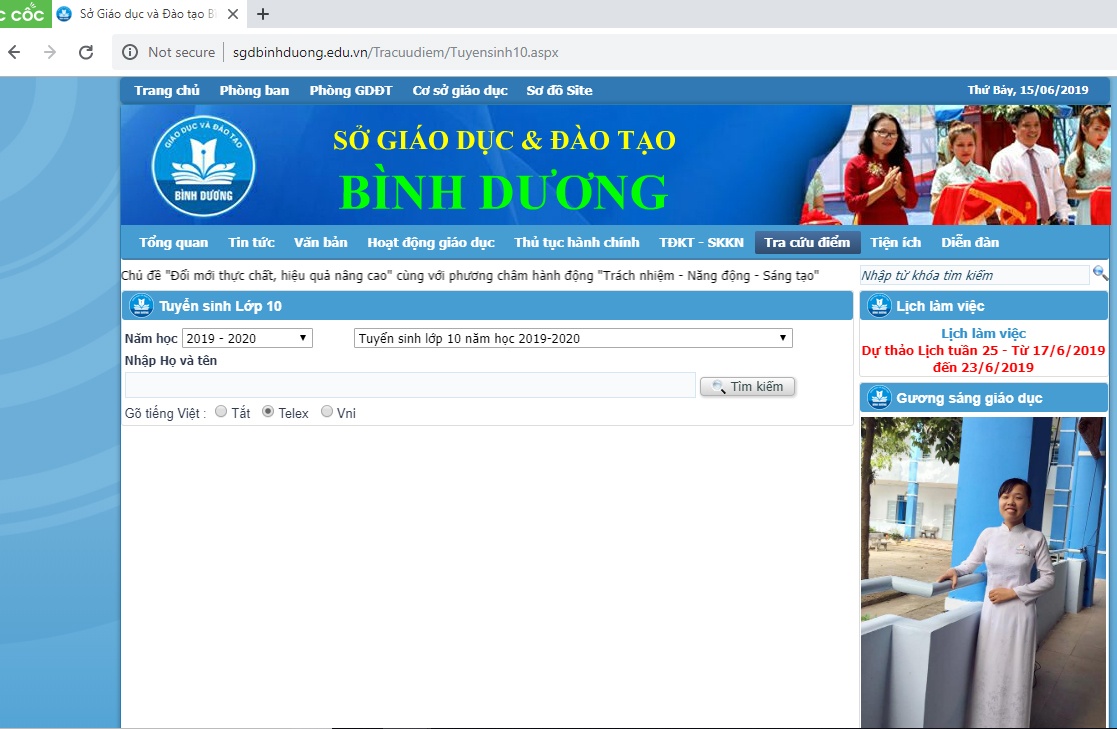1117x729 pixels.
Task: Open the Lịch làm việc link
Action: click(983, 333)
